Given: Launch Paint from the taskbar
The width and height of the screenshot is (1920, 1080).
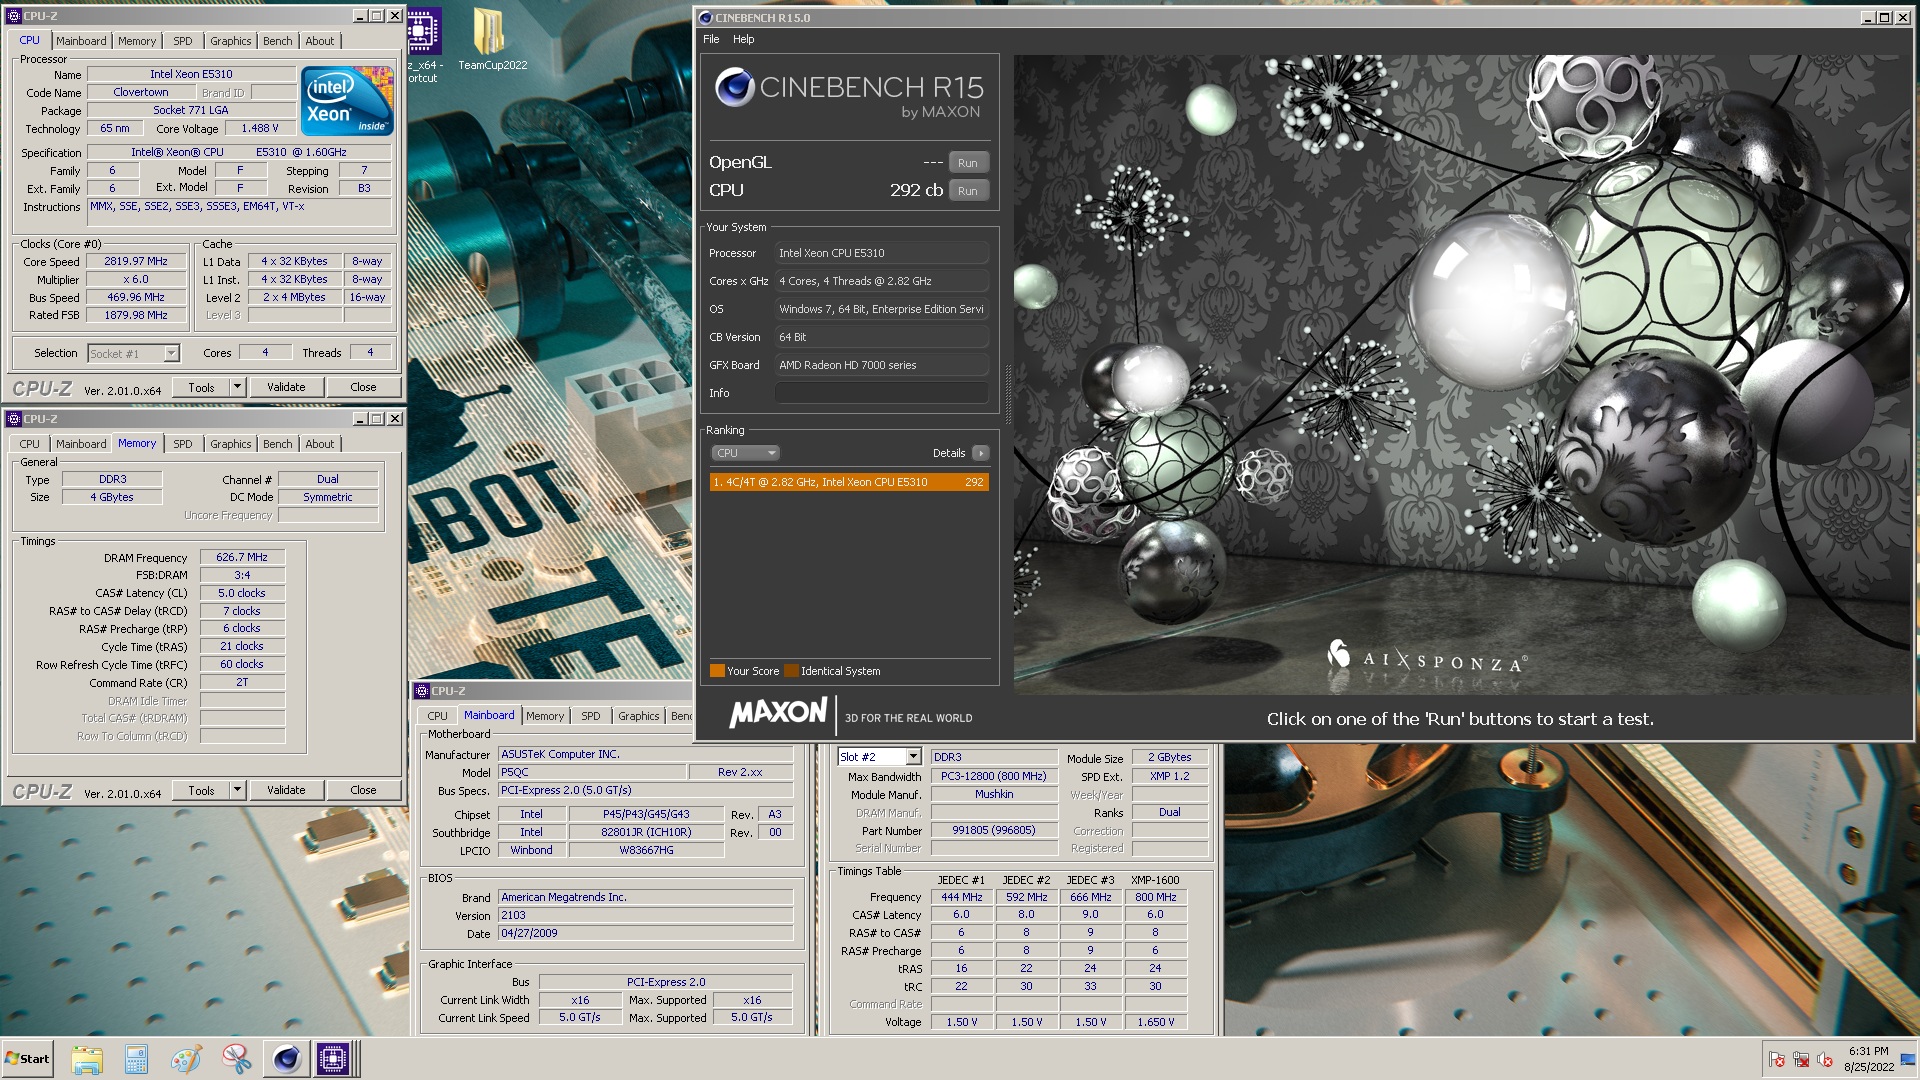Looking at the screenshot, I should (186, 1059).
